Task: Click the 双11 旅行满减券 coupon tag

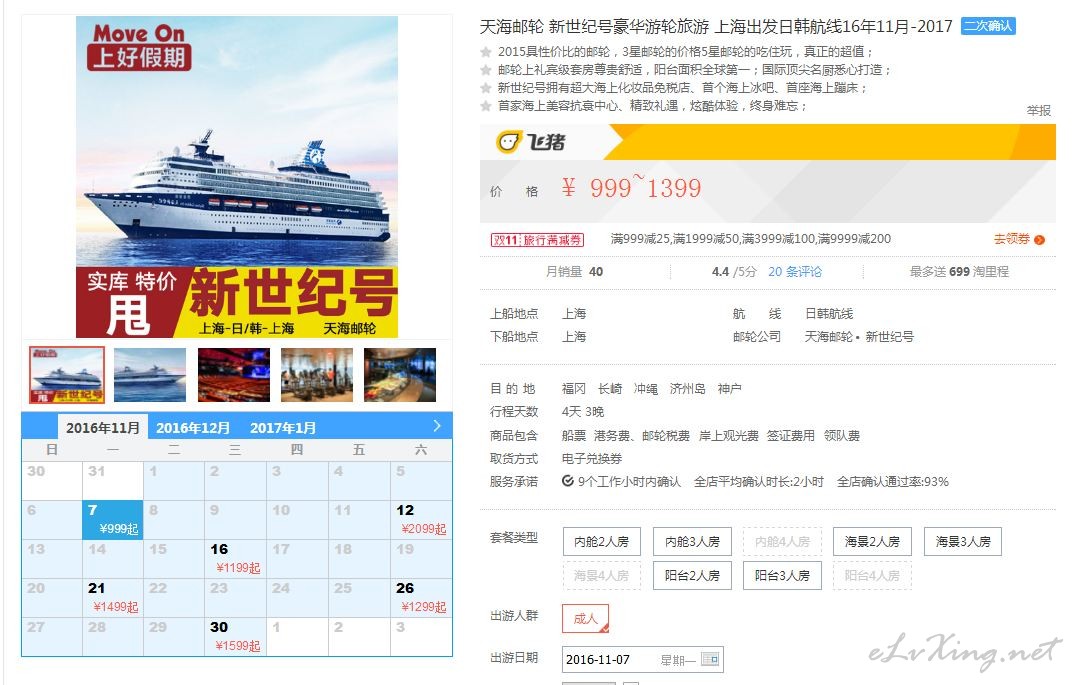Action: [537, 240]
